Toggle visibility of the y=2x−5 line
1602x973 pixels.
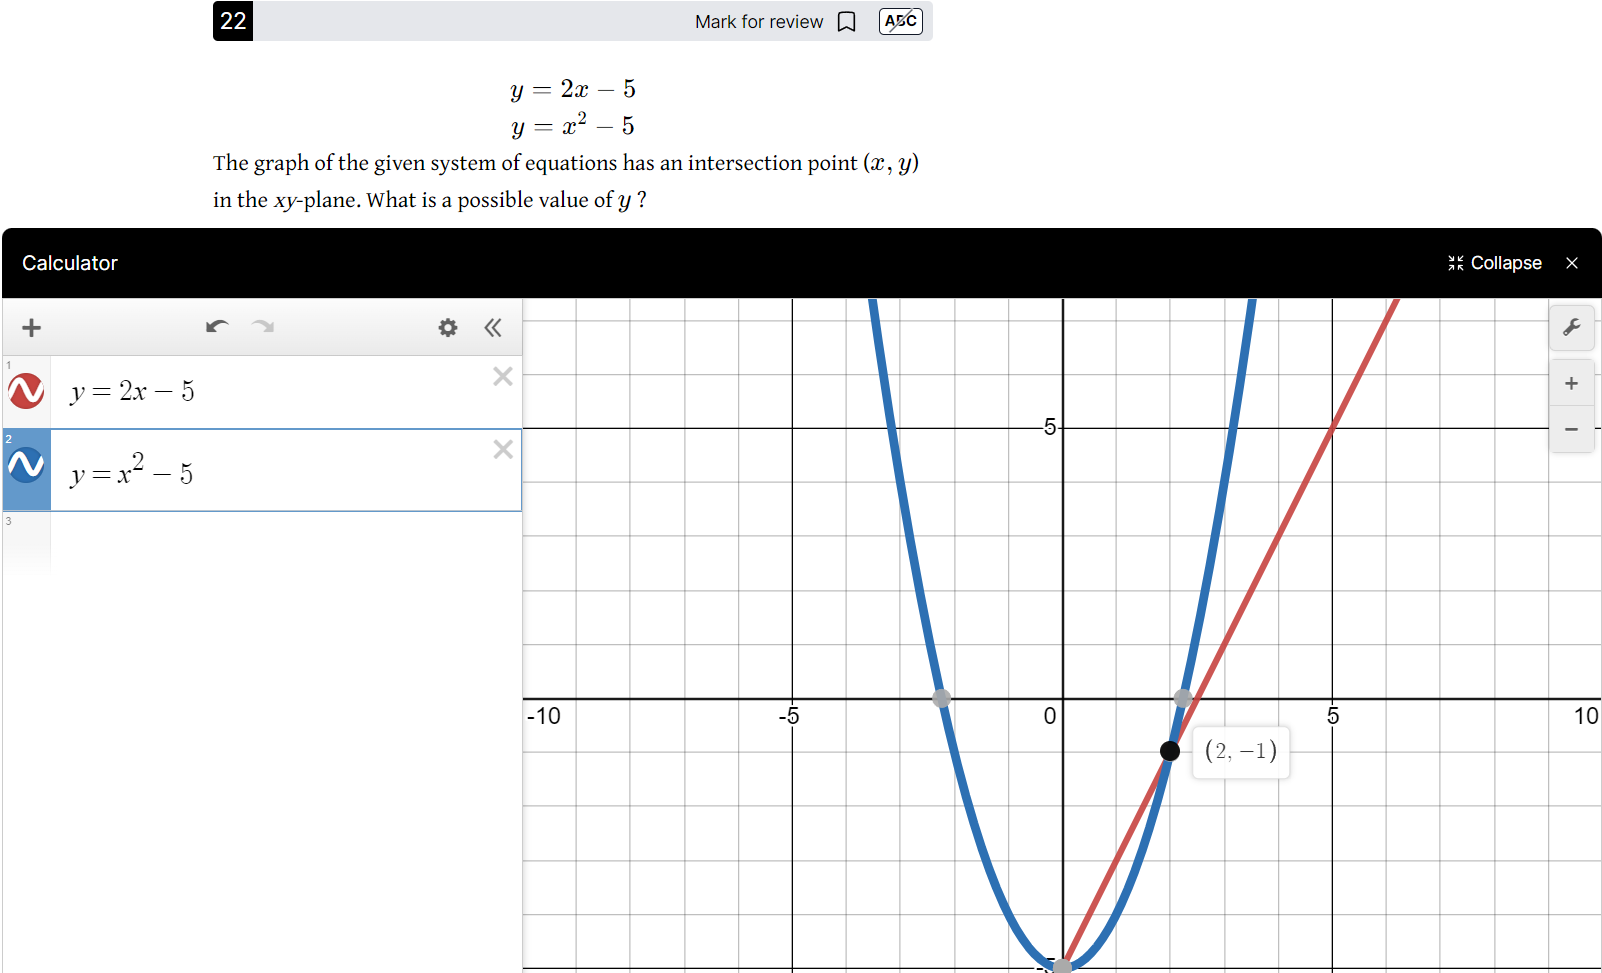27,391
